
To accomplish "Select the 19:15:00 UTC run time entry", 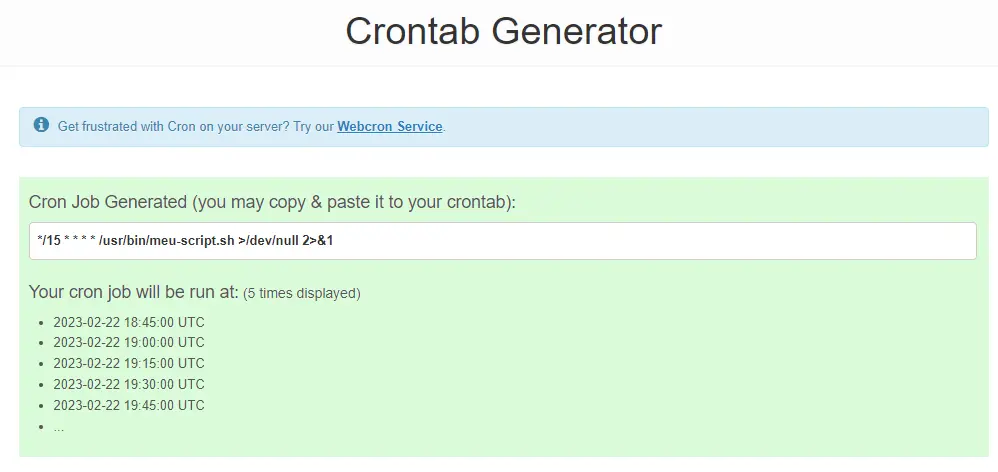I will [x=129, y=363].
